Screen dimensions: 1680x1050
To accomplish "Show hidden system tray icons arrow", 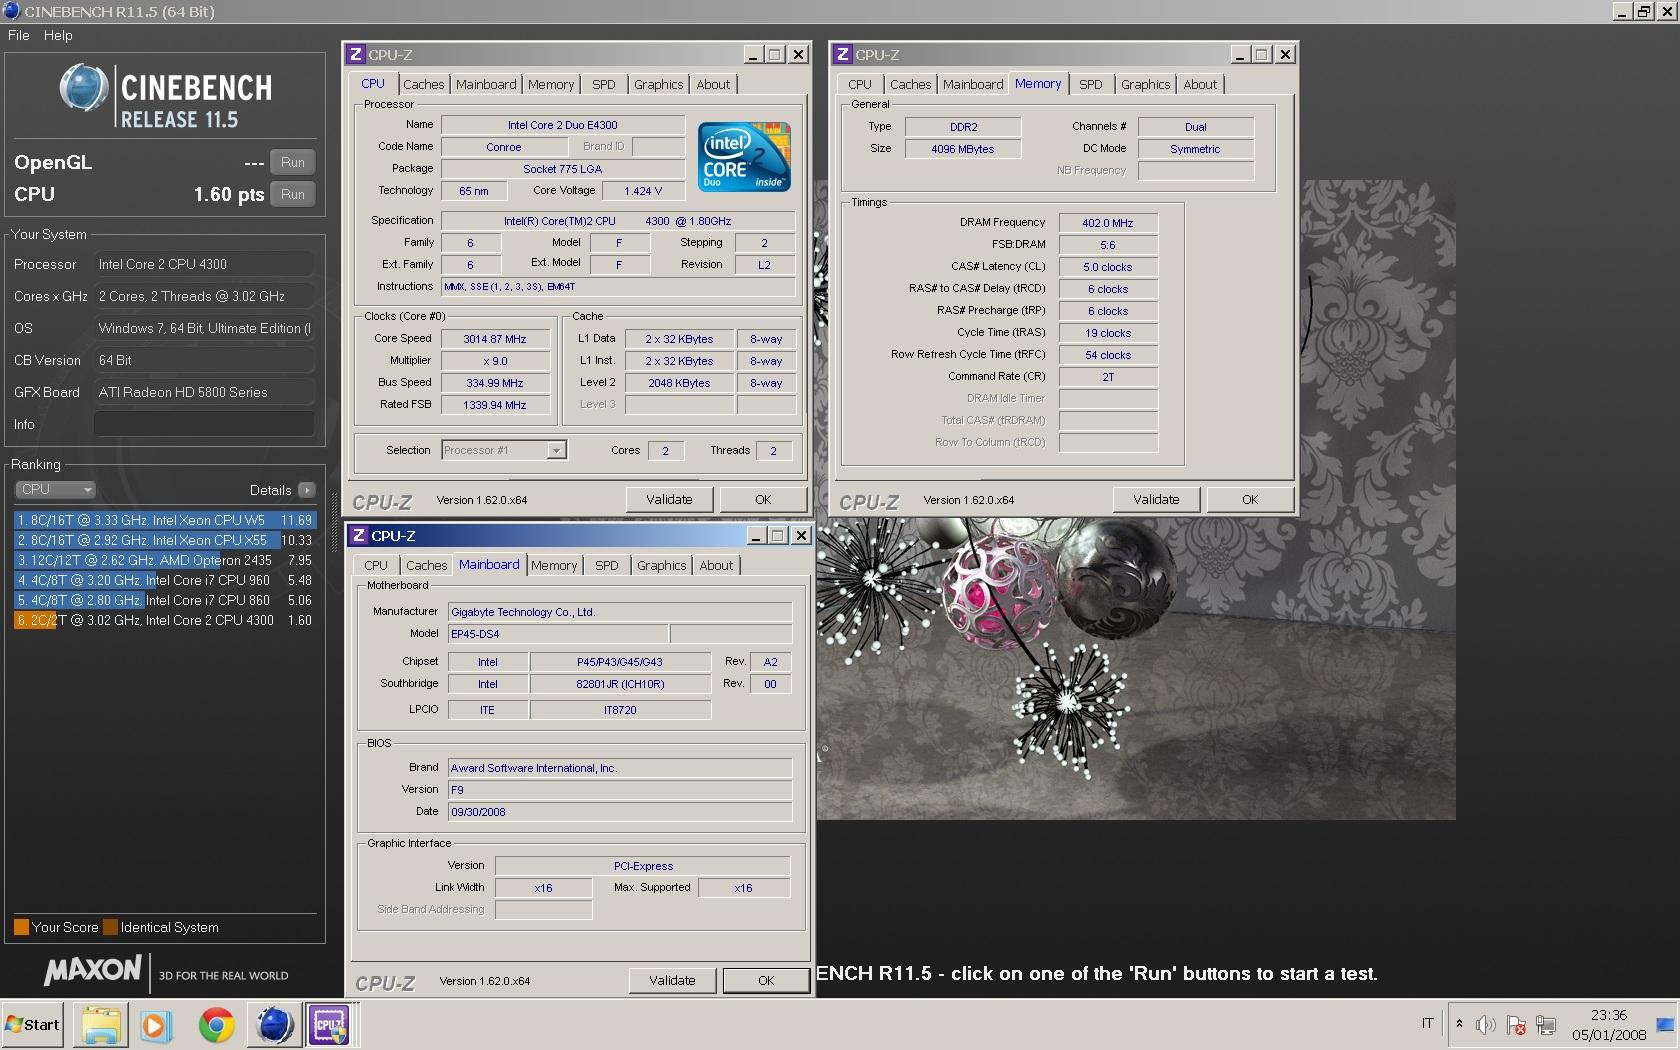I will pyautogui.click(x=1459, y=1025).
